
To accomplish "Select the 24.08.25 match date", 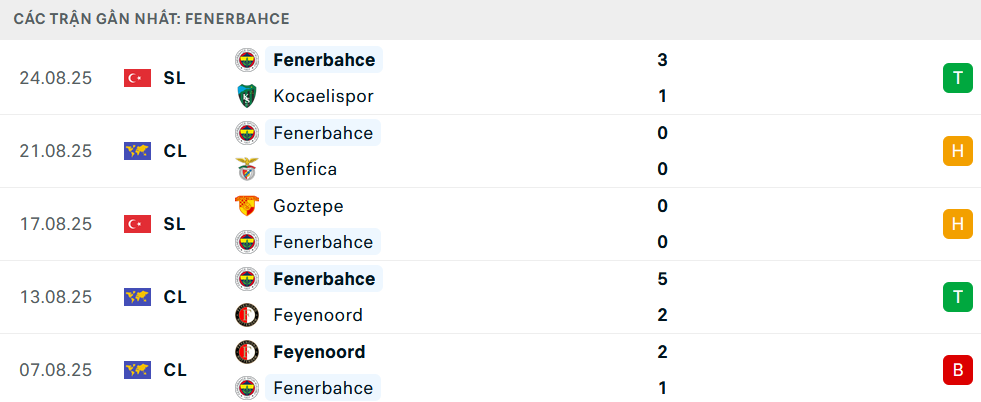I will (56, 78).
